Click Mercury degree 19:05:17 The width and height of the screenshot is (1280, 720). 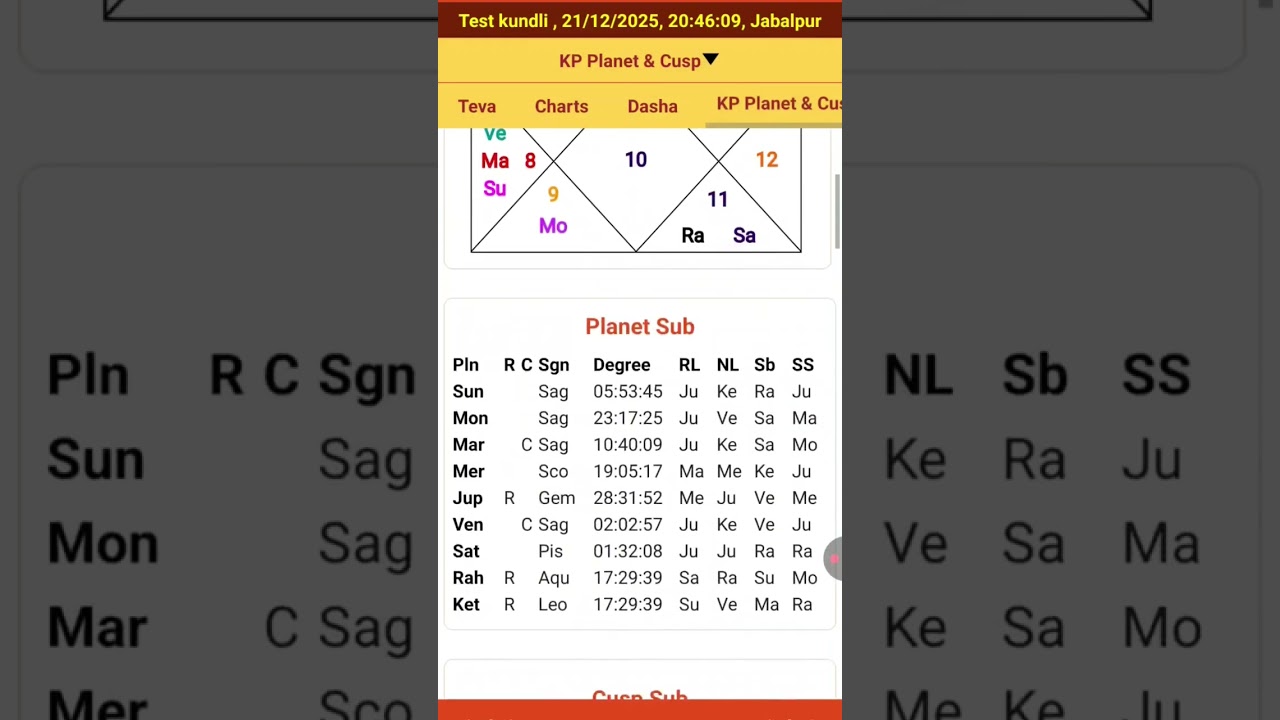point(628,471)
